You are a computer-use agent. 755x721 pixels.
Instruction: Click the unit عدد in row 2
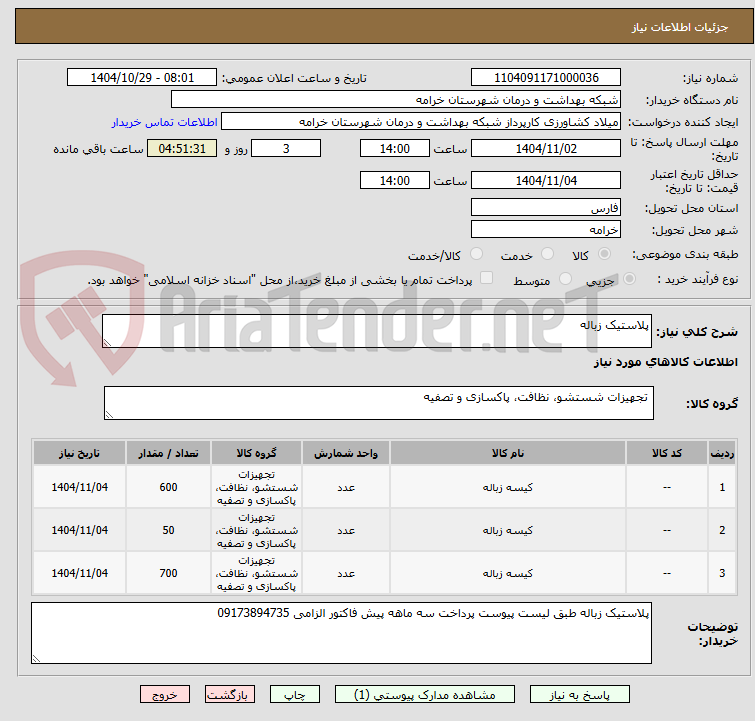pos(346,530)
